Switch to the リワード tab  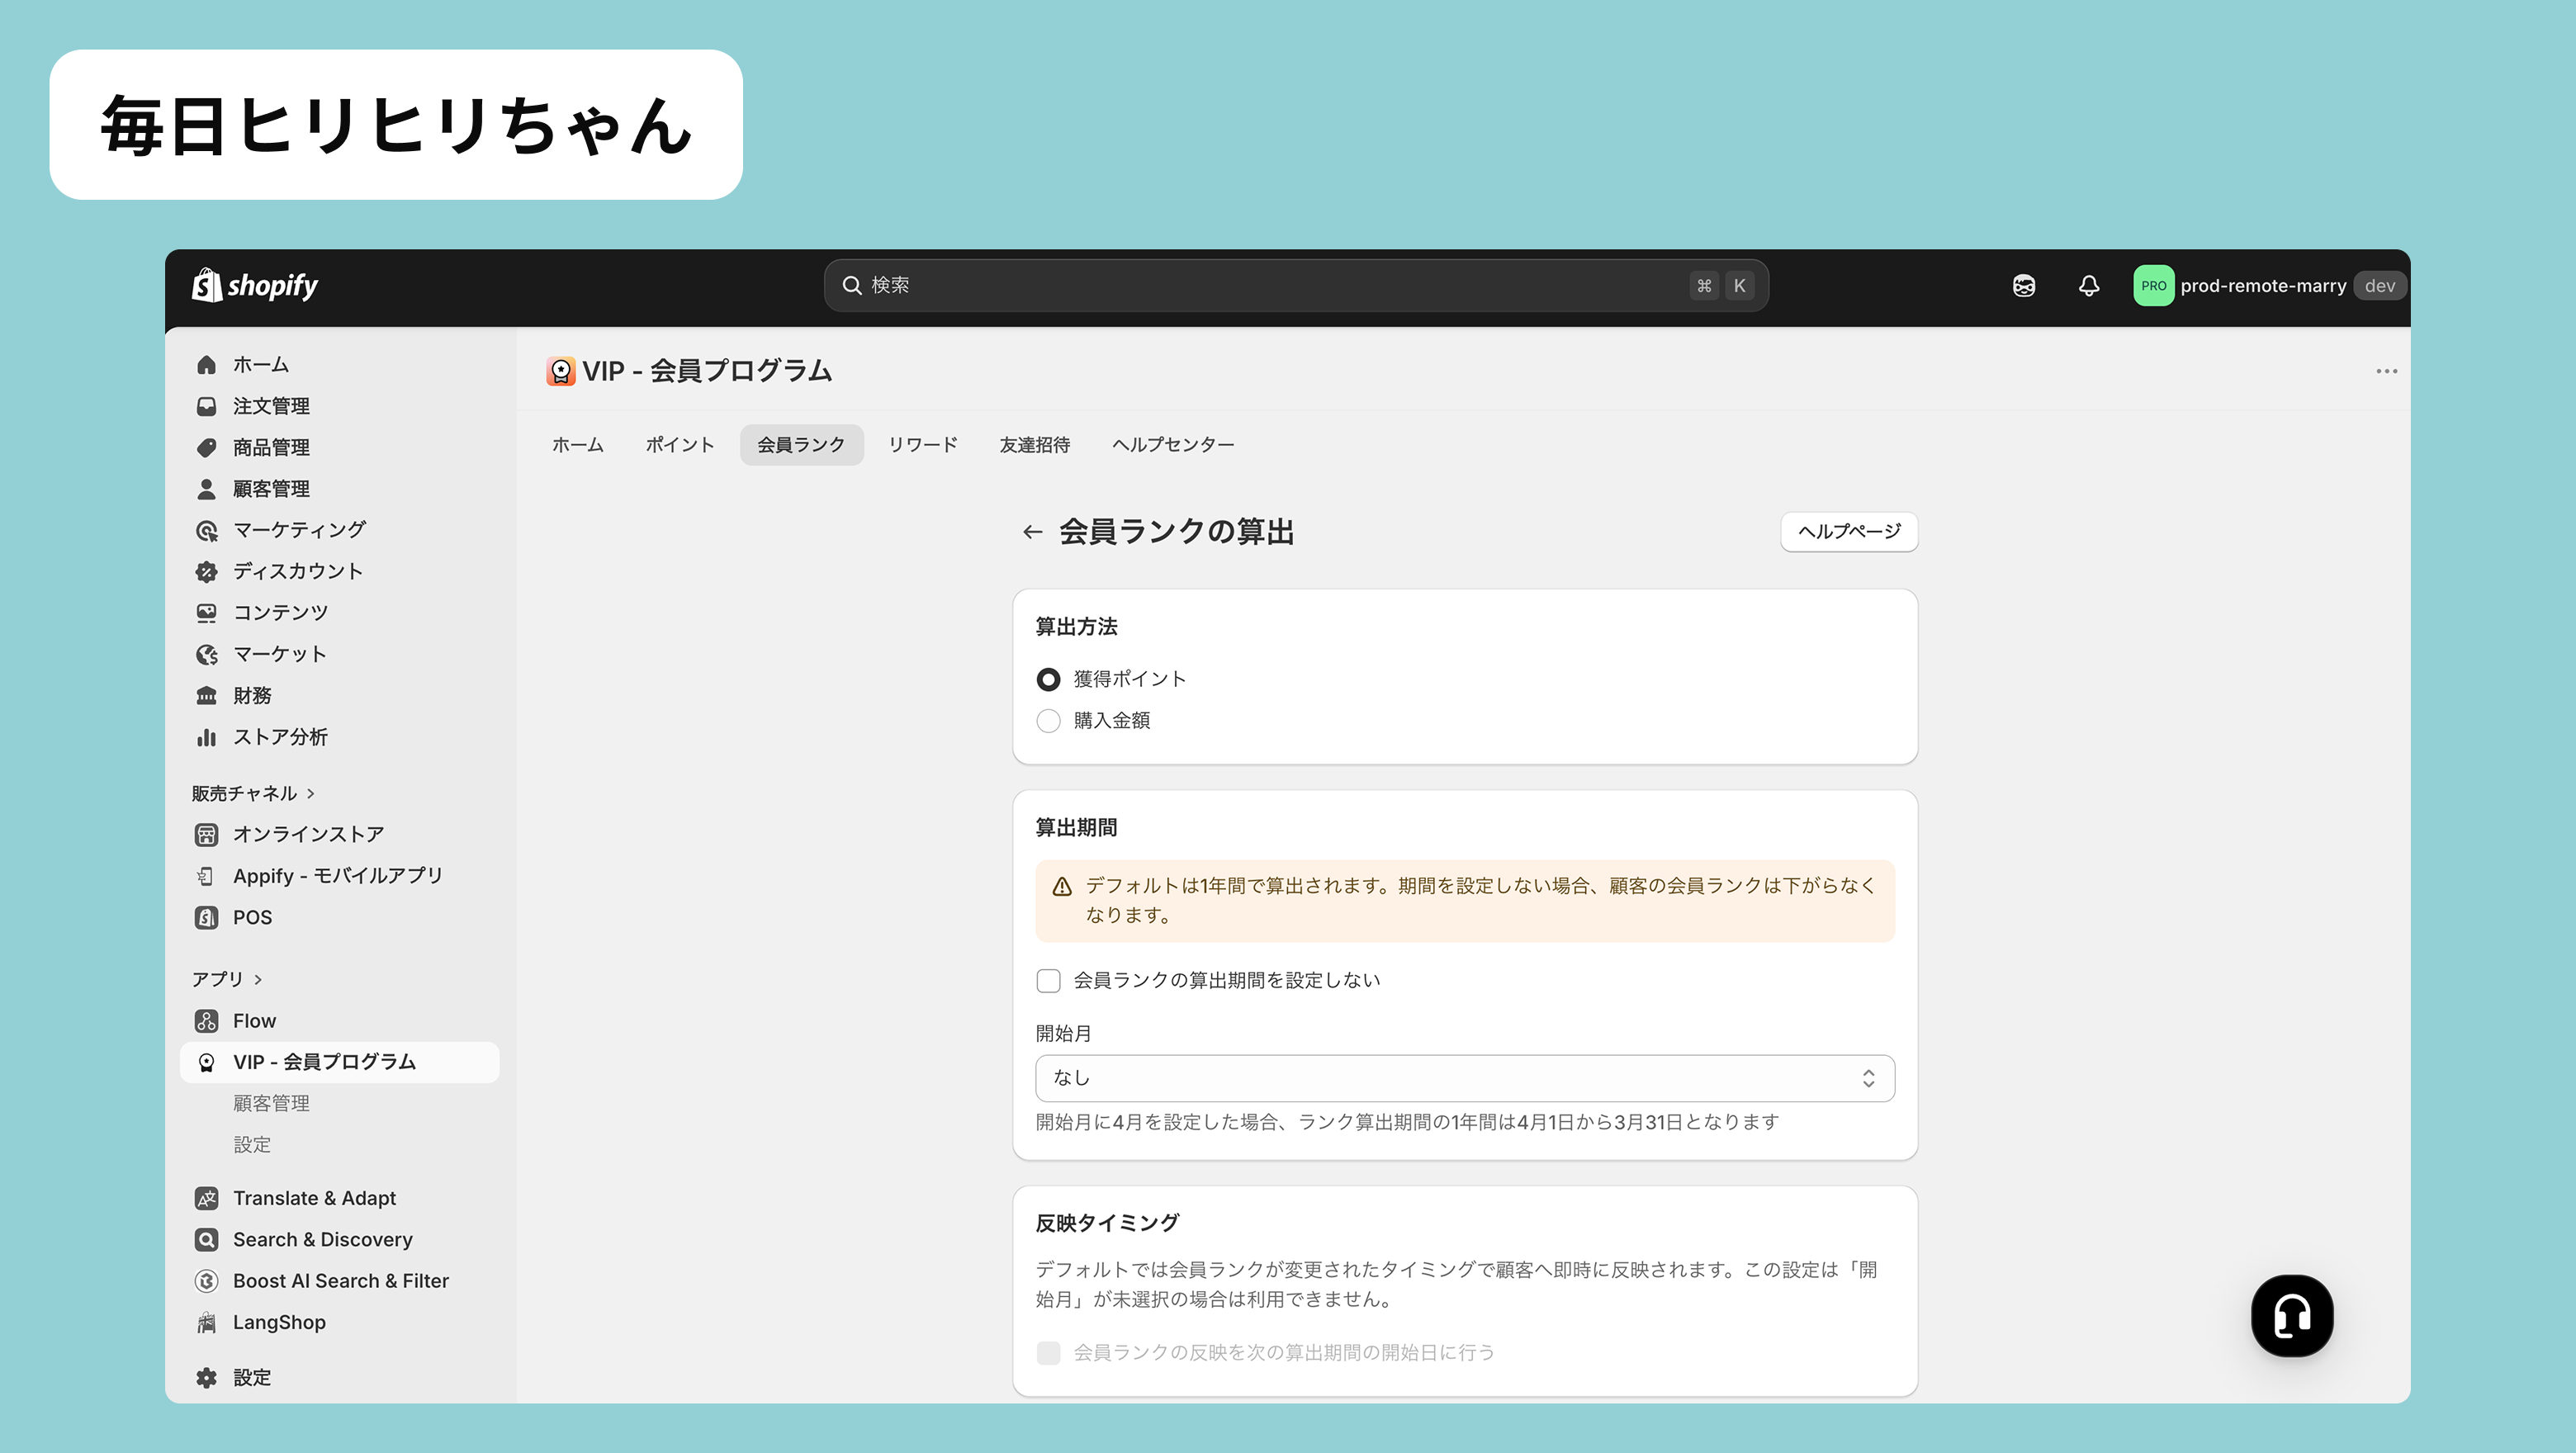[x=922, y=445]
